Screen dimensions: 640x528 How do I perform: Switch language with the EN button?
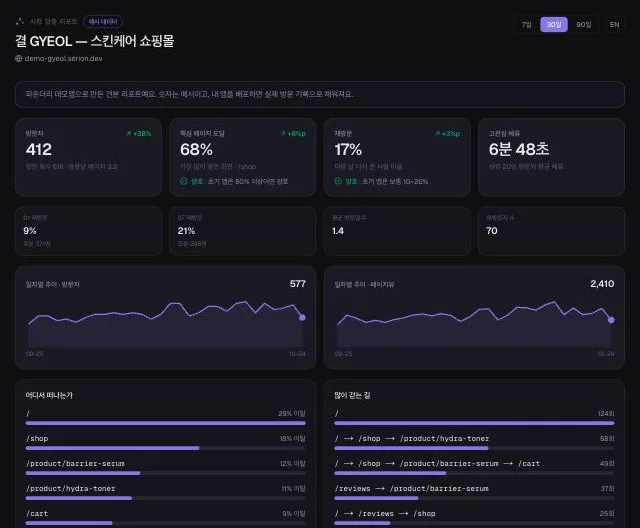click(614, 24)
